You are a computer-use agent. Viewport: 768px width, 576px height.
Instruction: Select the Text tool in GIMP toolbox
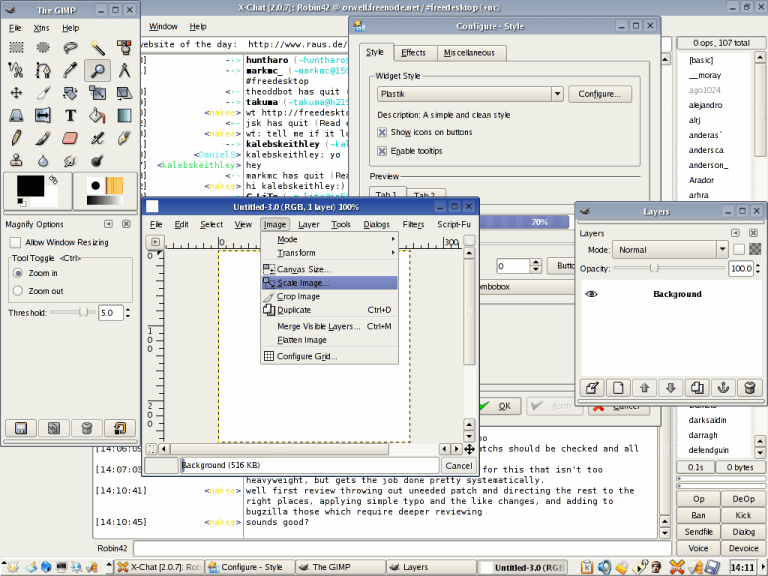tap(70, 115)
